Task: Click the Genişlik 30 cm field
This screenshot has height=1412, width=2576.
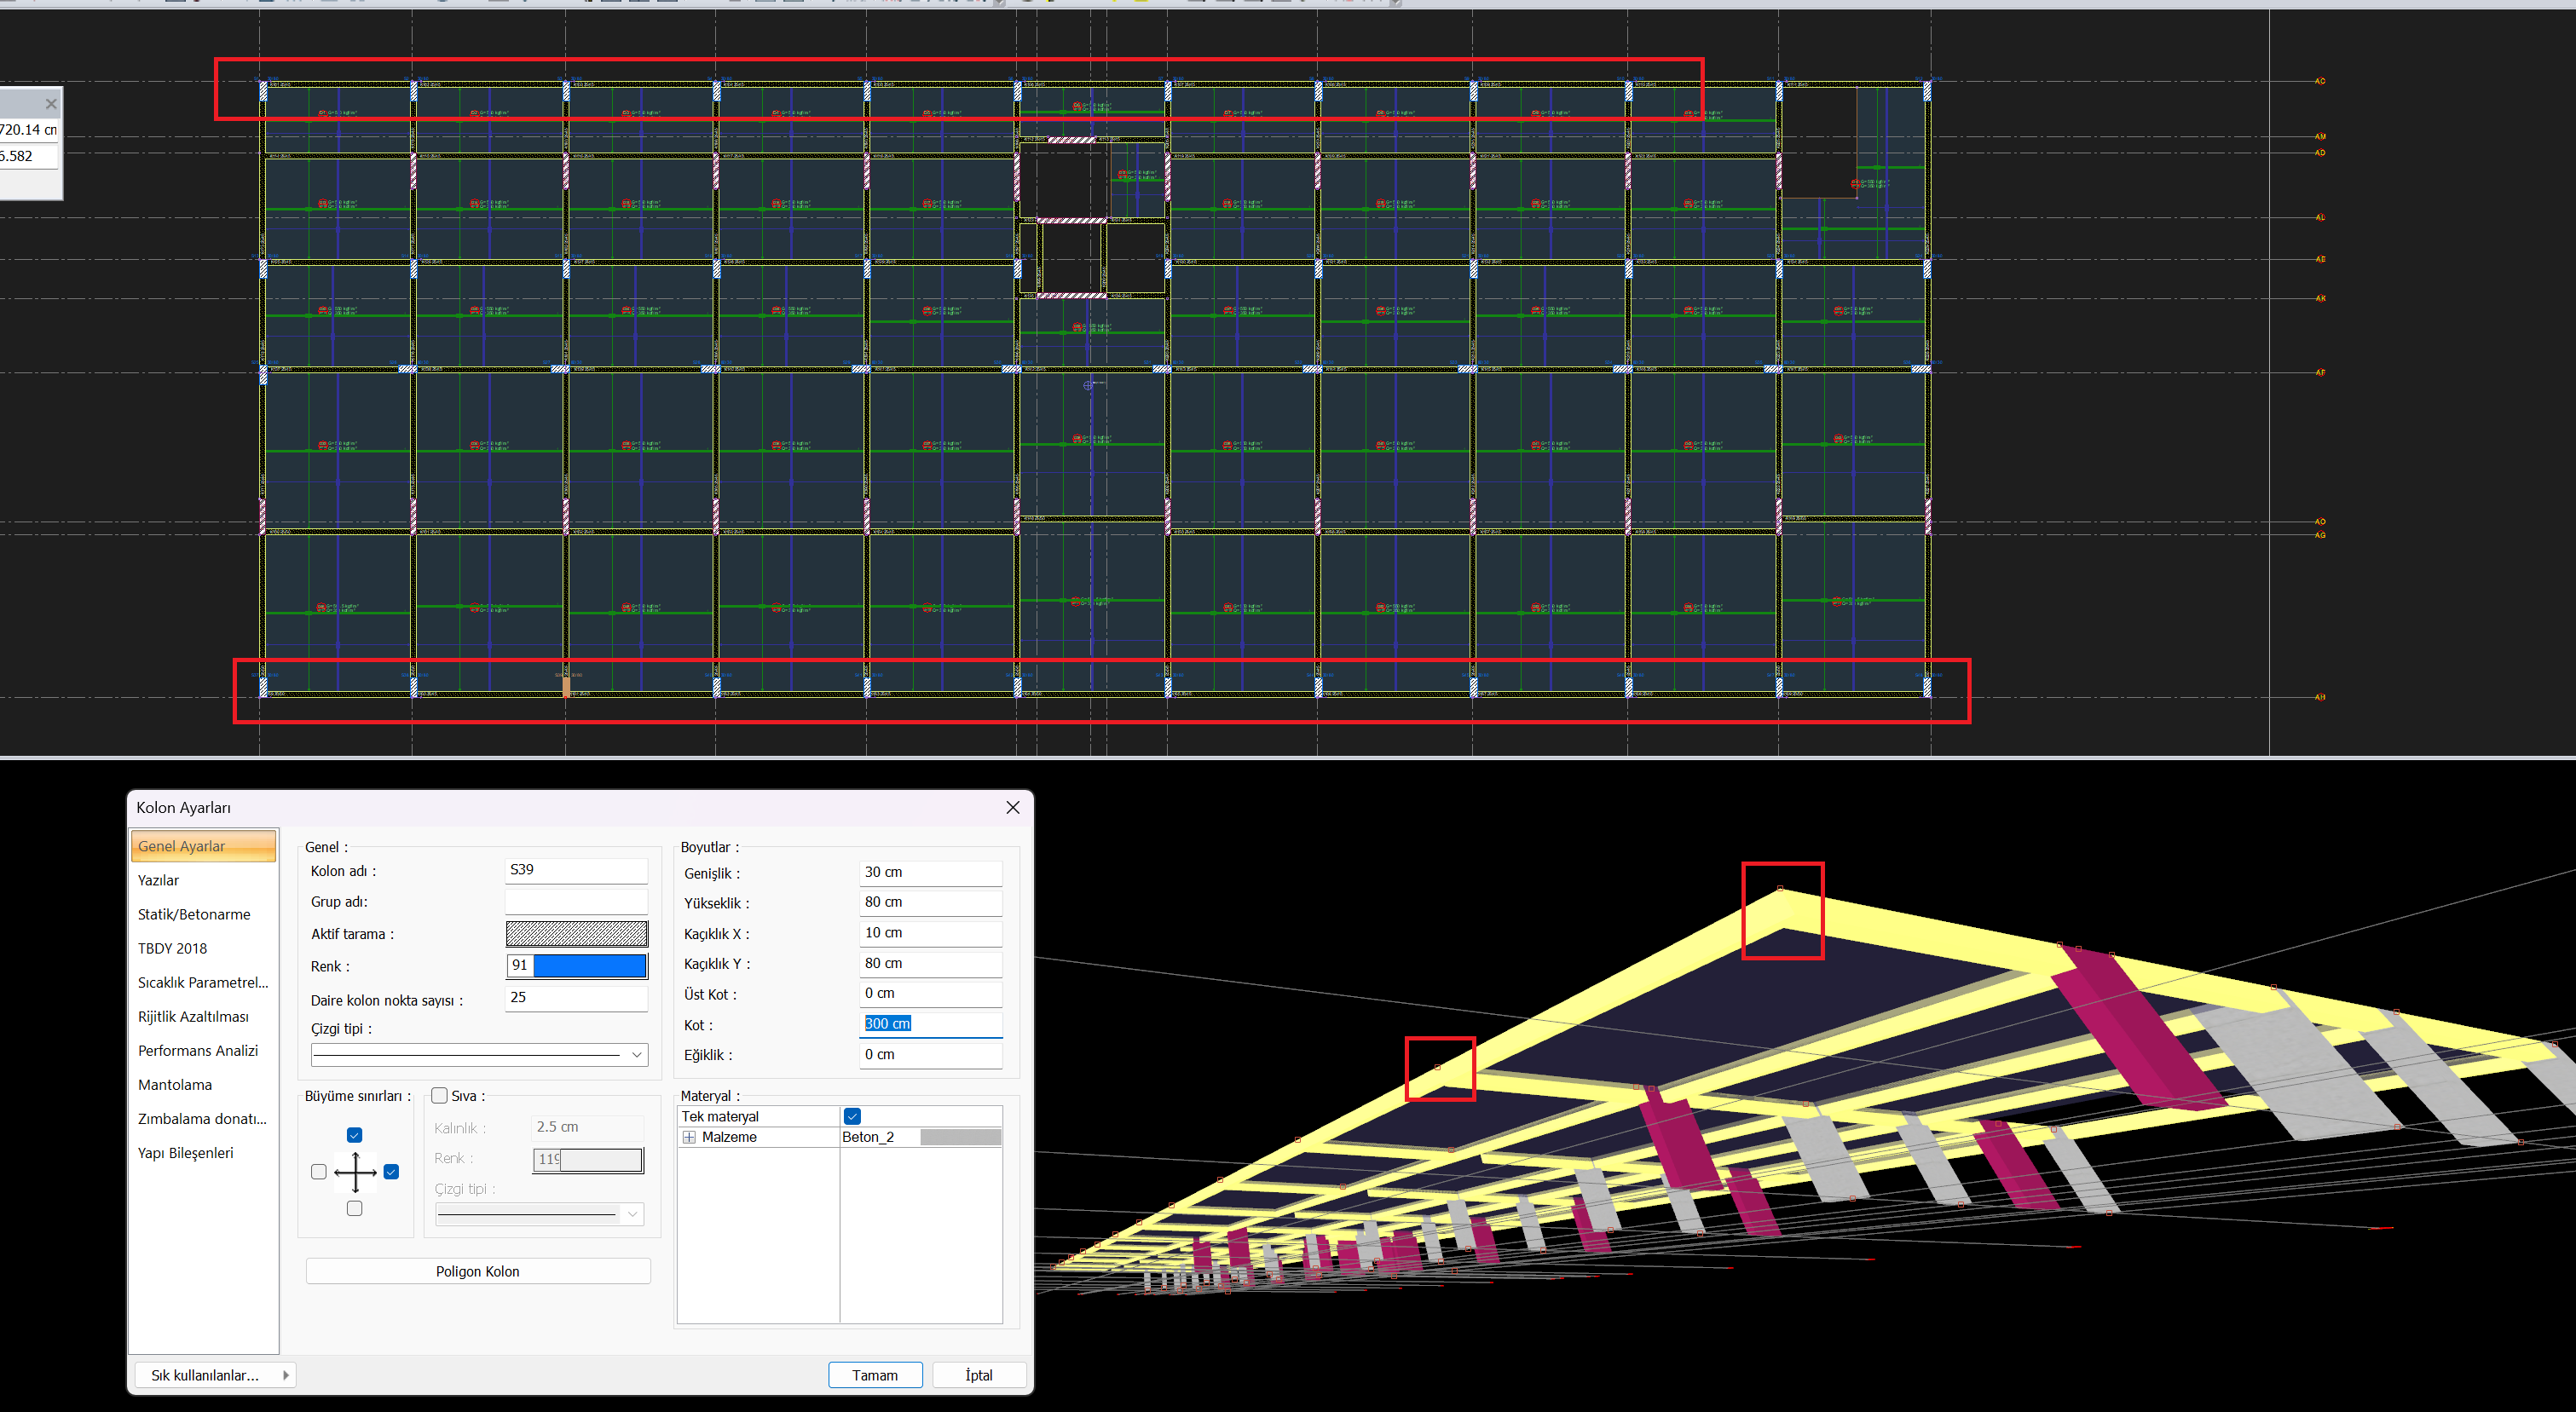Action: [x=931, y=873]
